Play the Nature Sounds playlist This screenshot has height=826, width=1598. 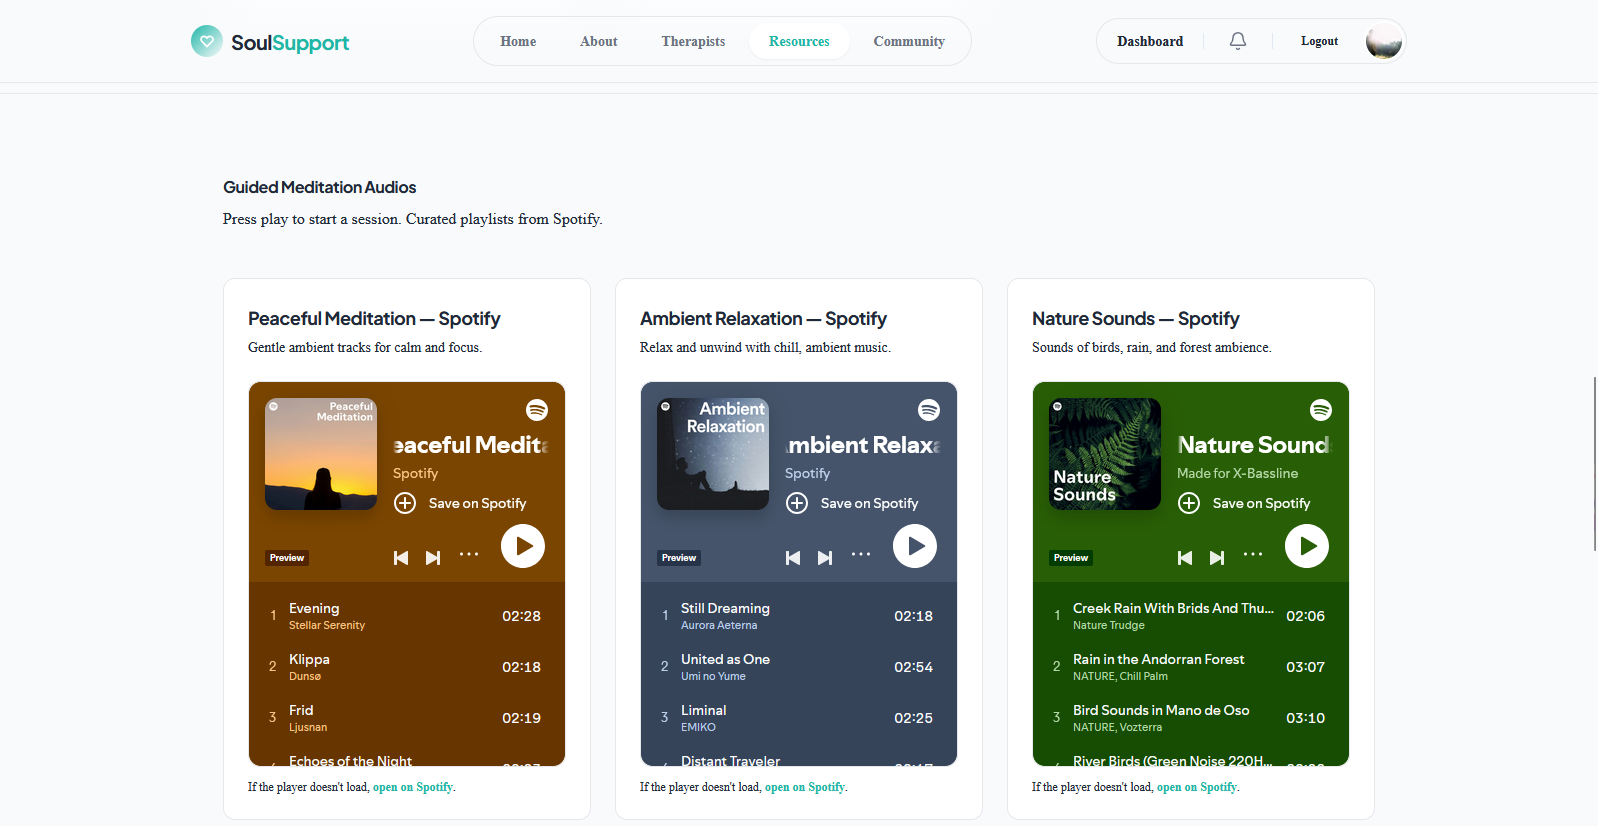point(1307,546)
